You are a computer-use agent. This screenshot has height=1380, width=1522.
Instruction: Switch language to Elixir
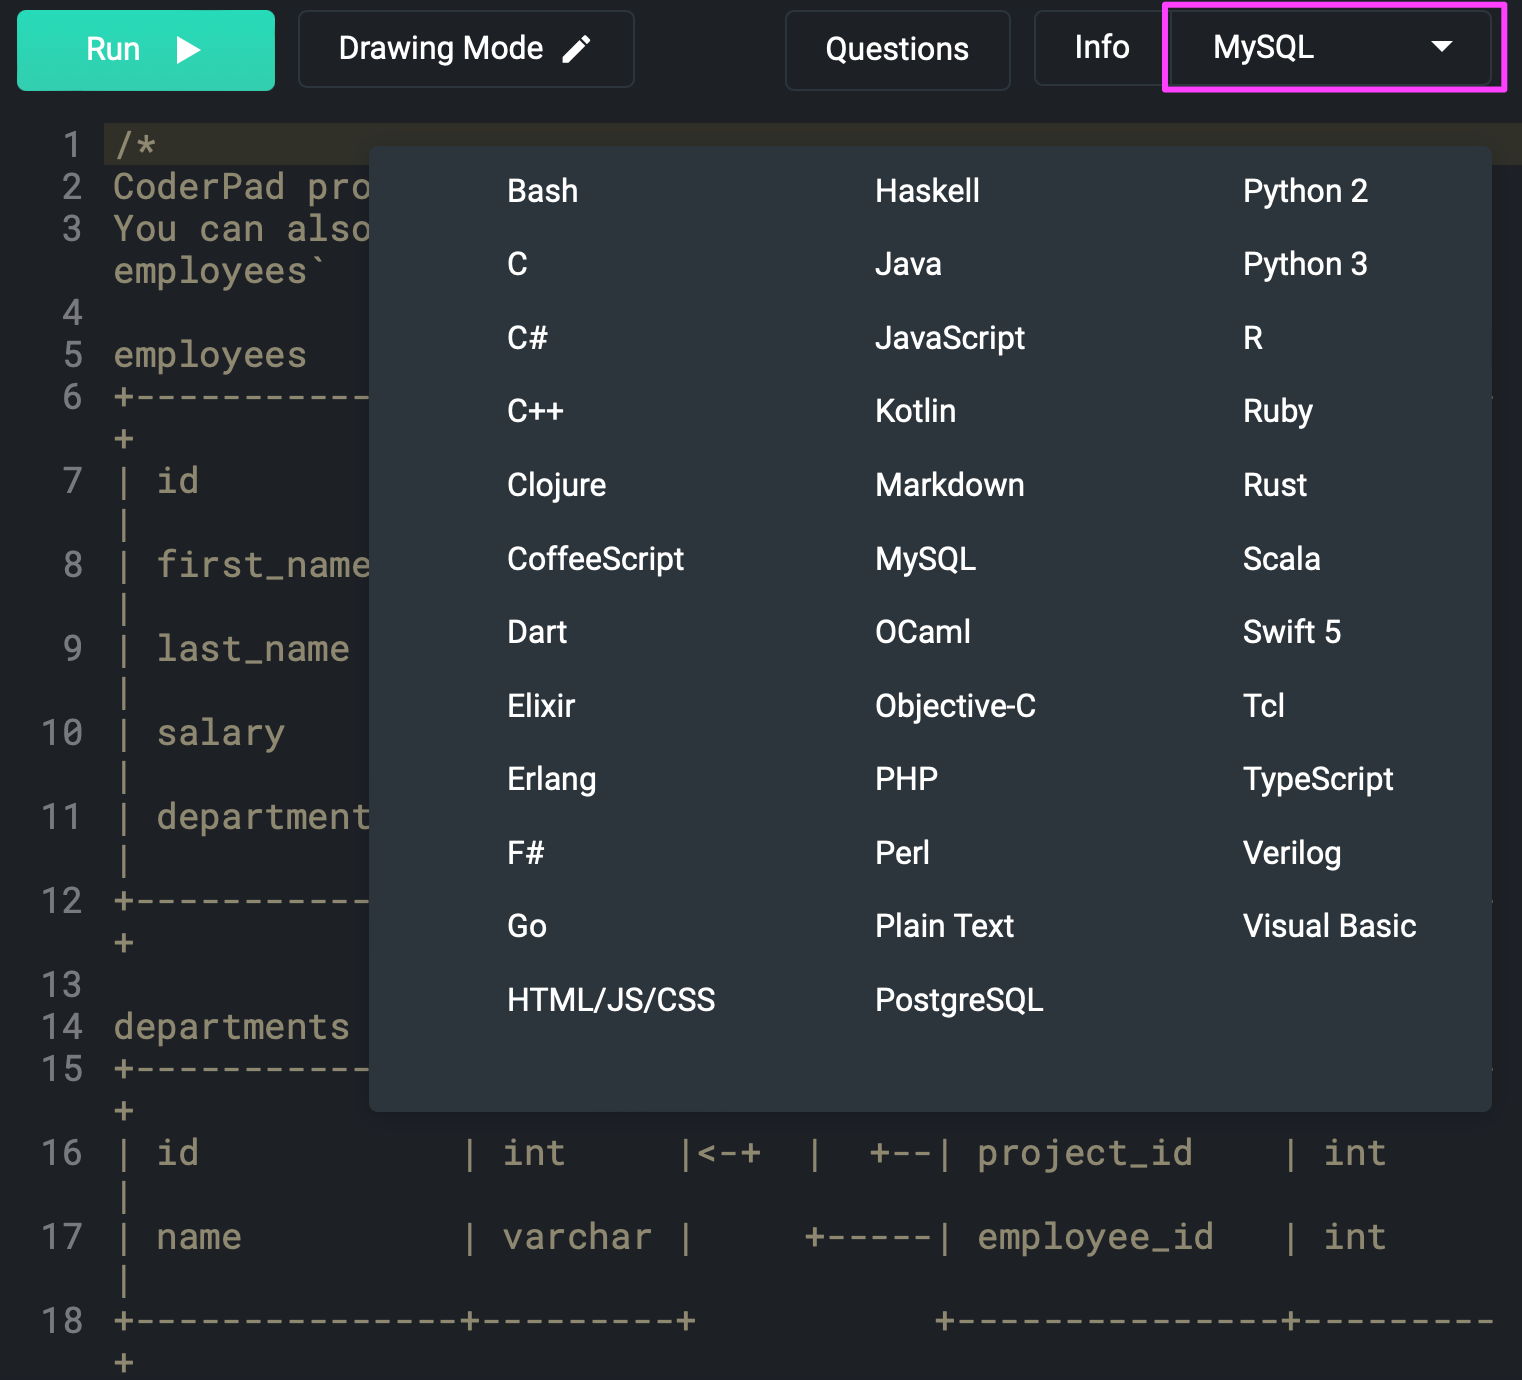(x=541, y=706)
